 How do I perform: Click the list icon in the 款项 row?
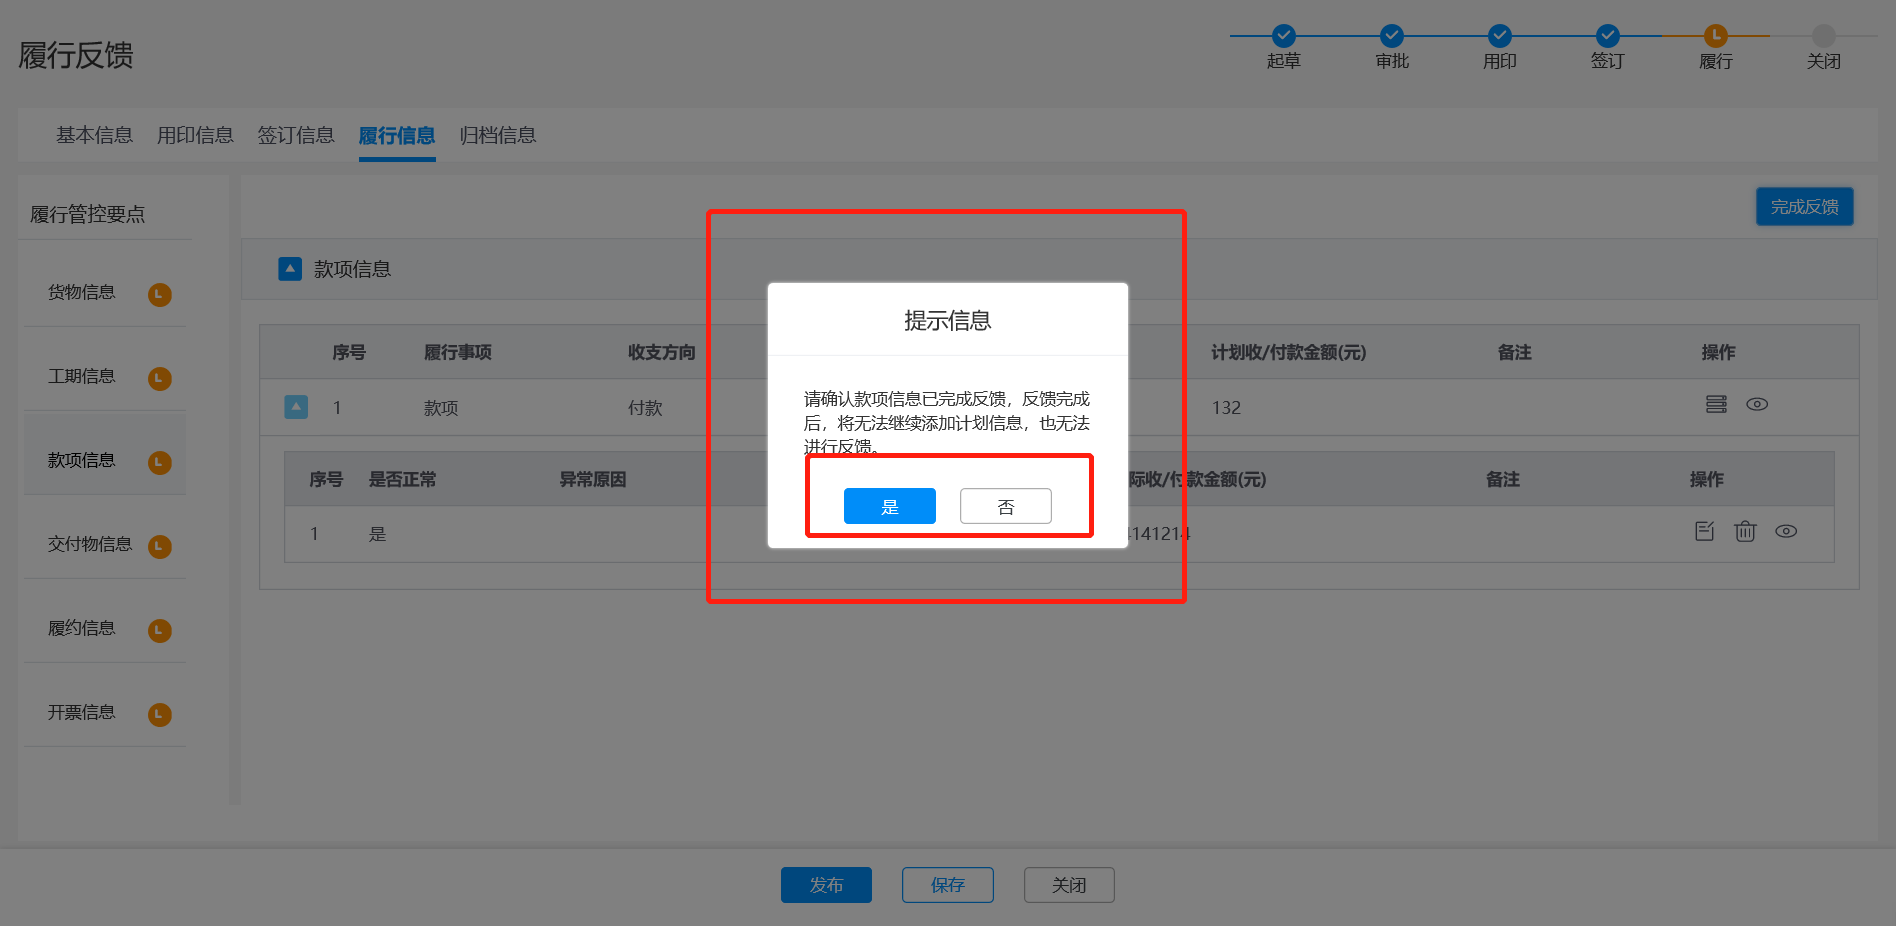point(1716,404)
